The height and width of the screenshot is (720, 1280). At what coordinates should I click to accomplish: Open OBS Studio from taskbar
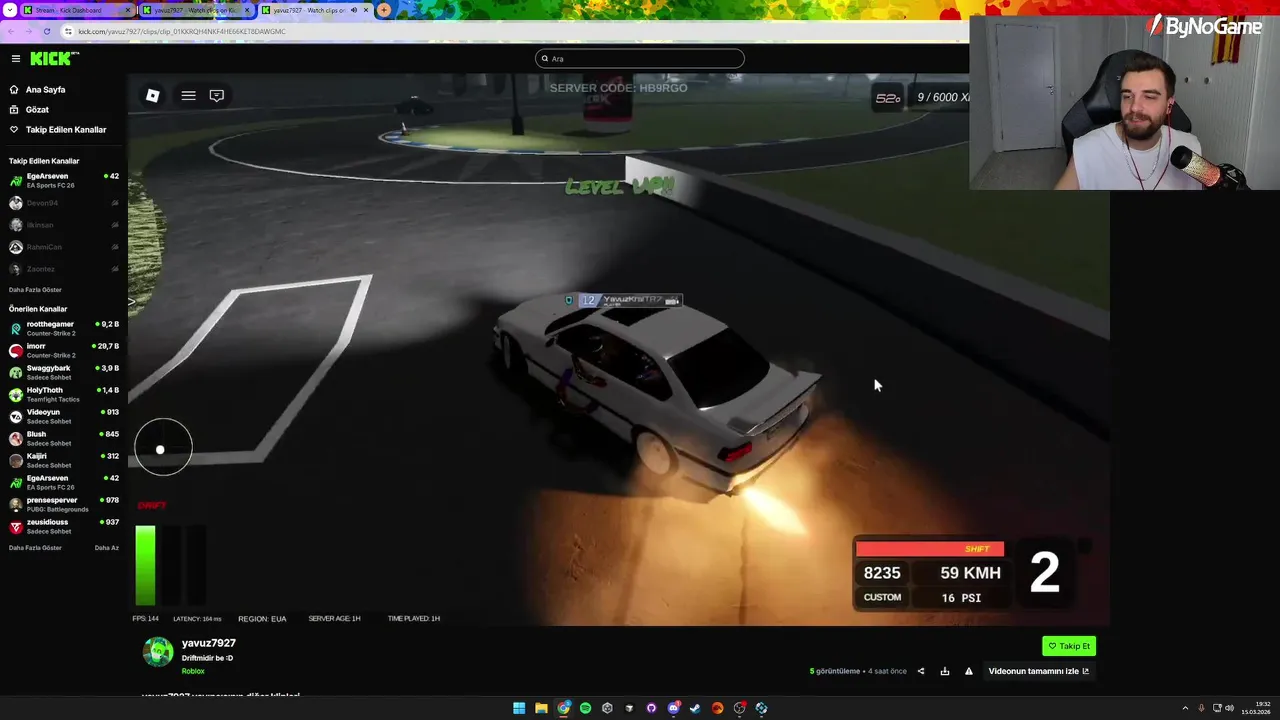(x=740, y=708)
